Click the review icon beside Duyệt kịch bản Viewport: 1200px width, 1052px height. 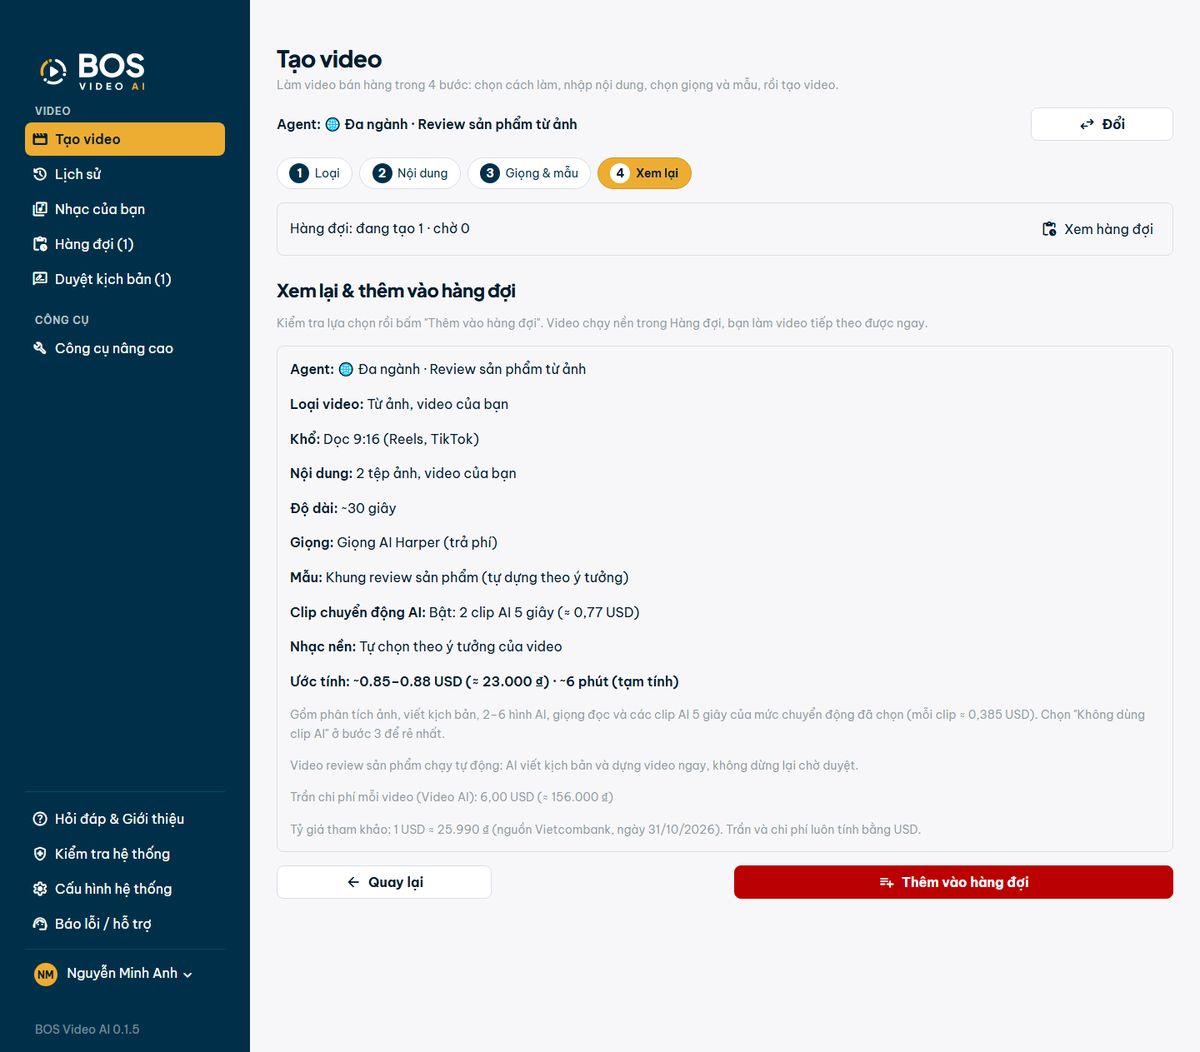pyautogui.click(x=40, y=279)
